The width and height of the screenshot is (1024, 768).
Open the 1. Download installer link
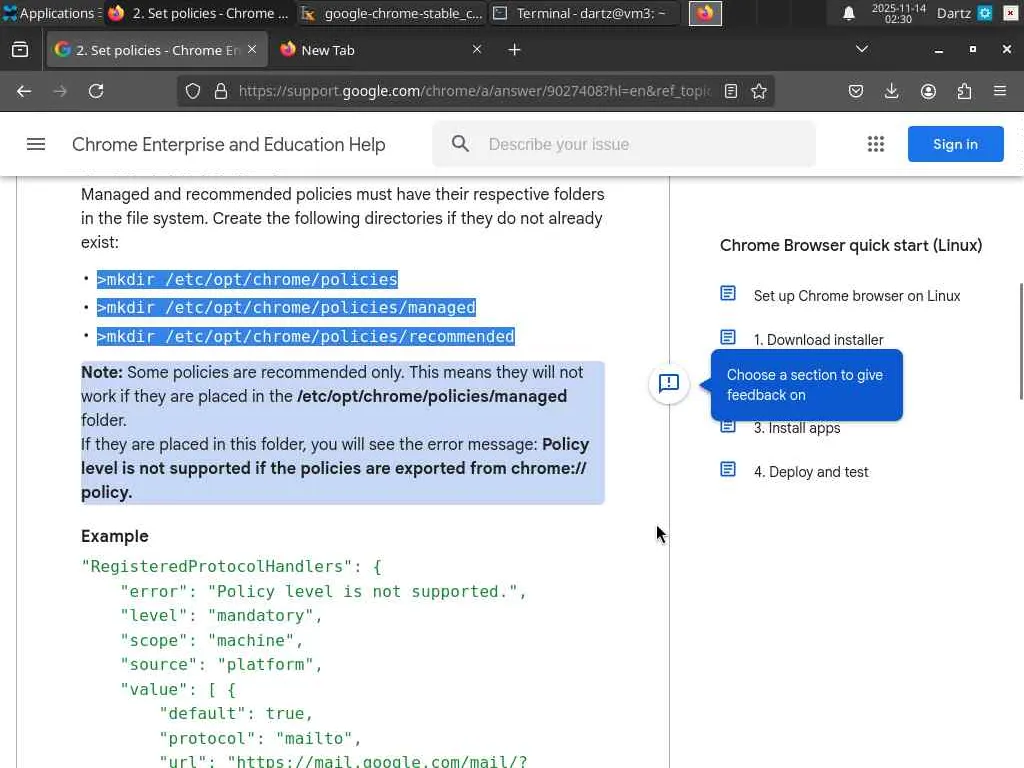tap(818, 340)
